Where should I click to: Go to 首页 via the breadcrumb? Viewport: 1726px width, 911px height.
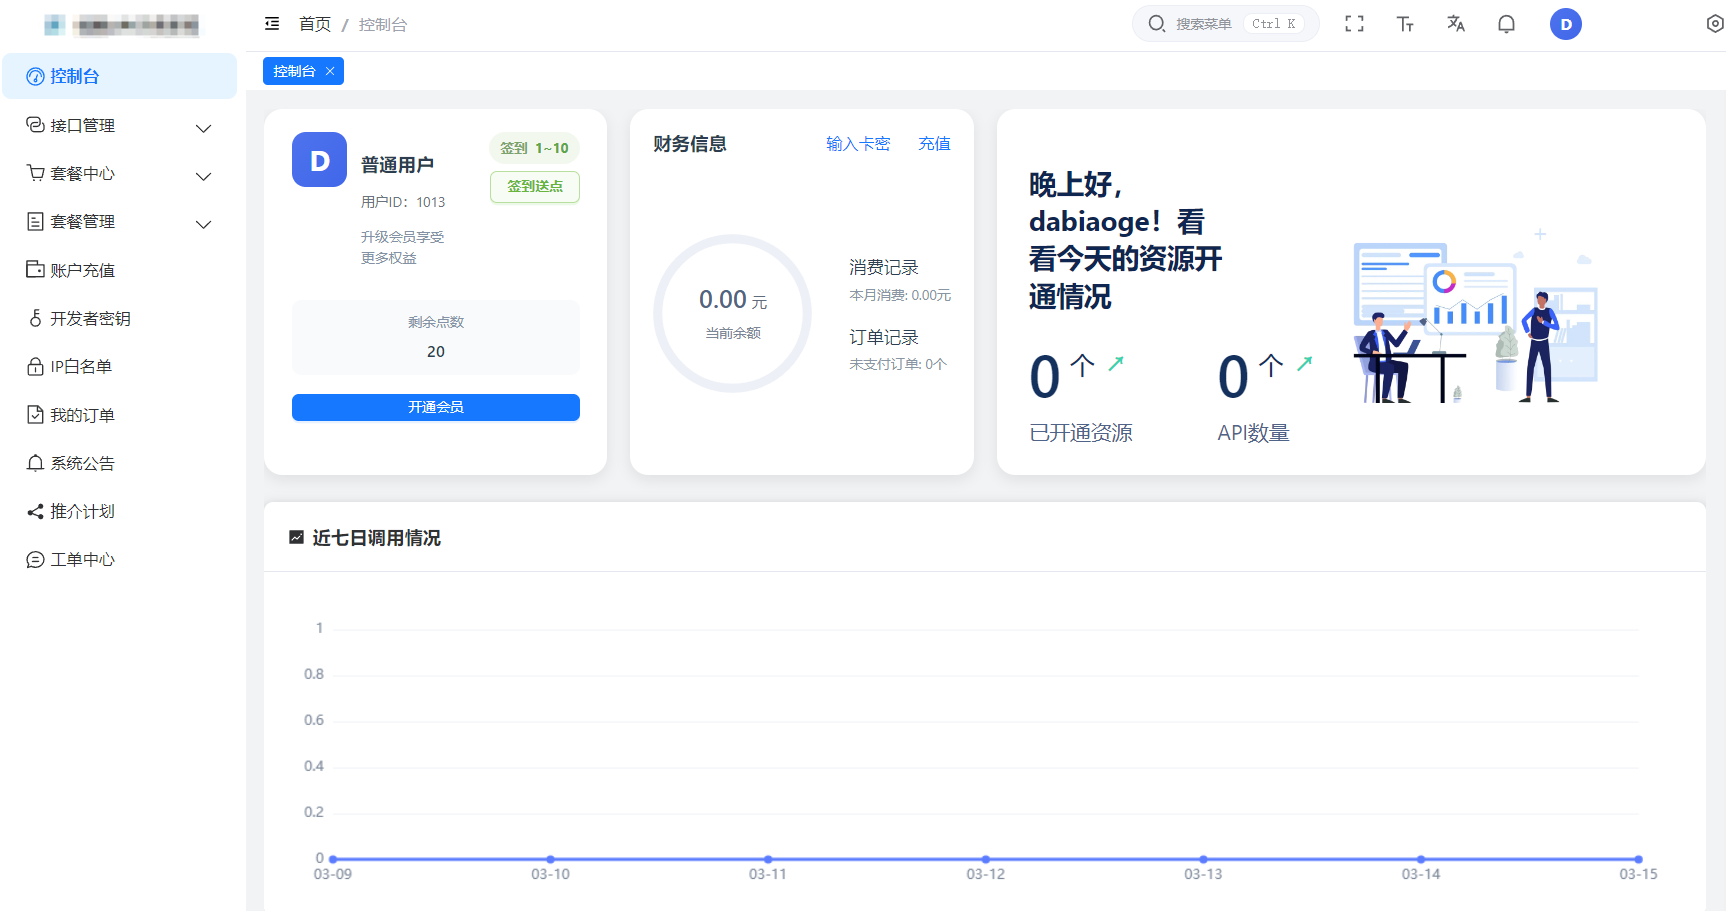click(314, 24)
